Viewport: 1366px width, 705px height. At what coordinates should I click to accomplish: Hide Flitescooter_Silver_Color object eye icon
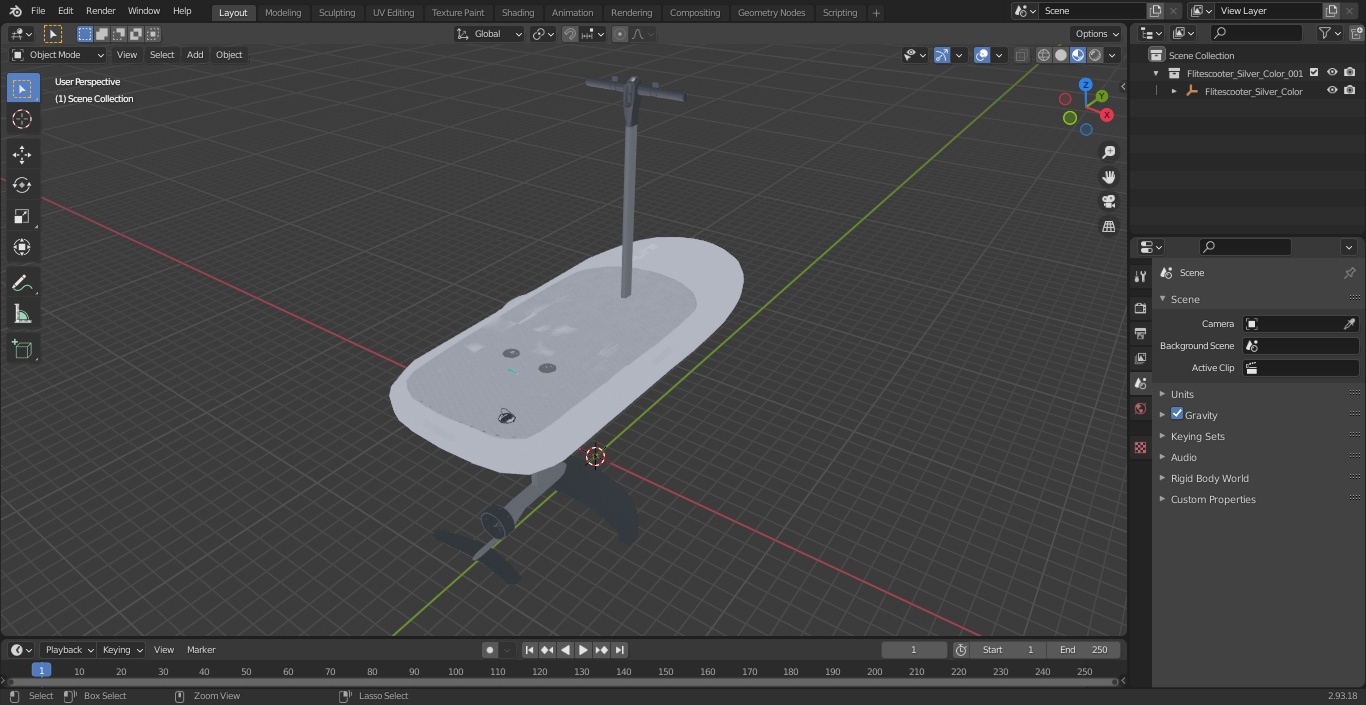(x=1332, y=91)
